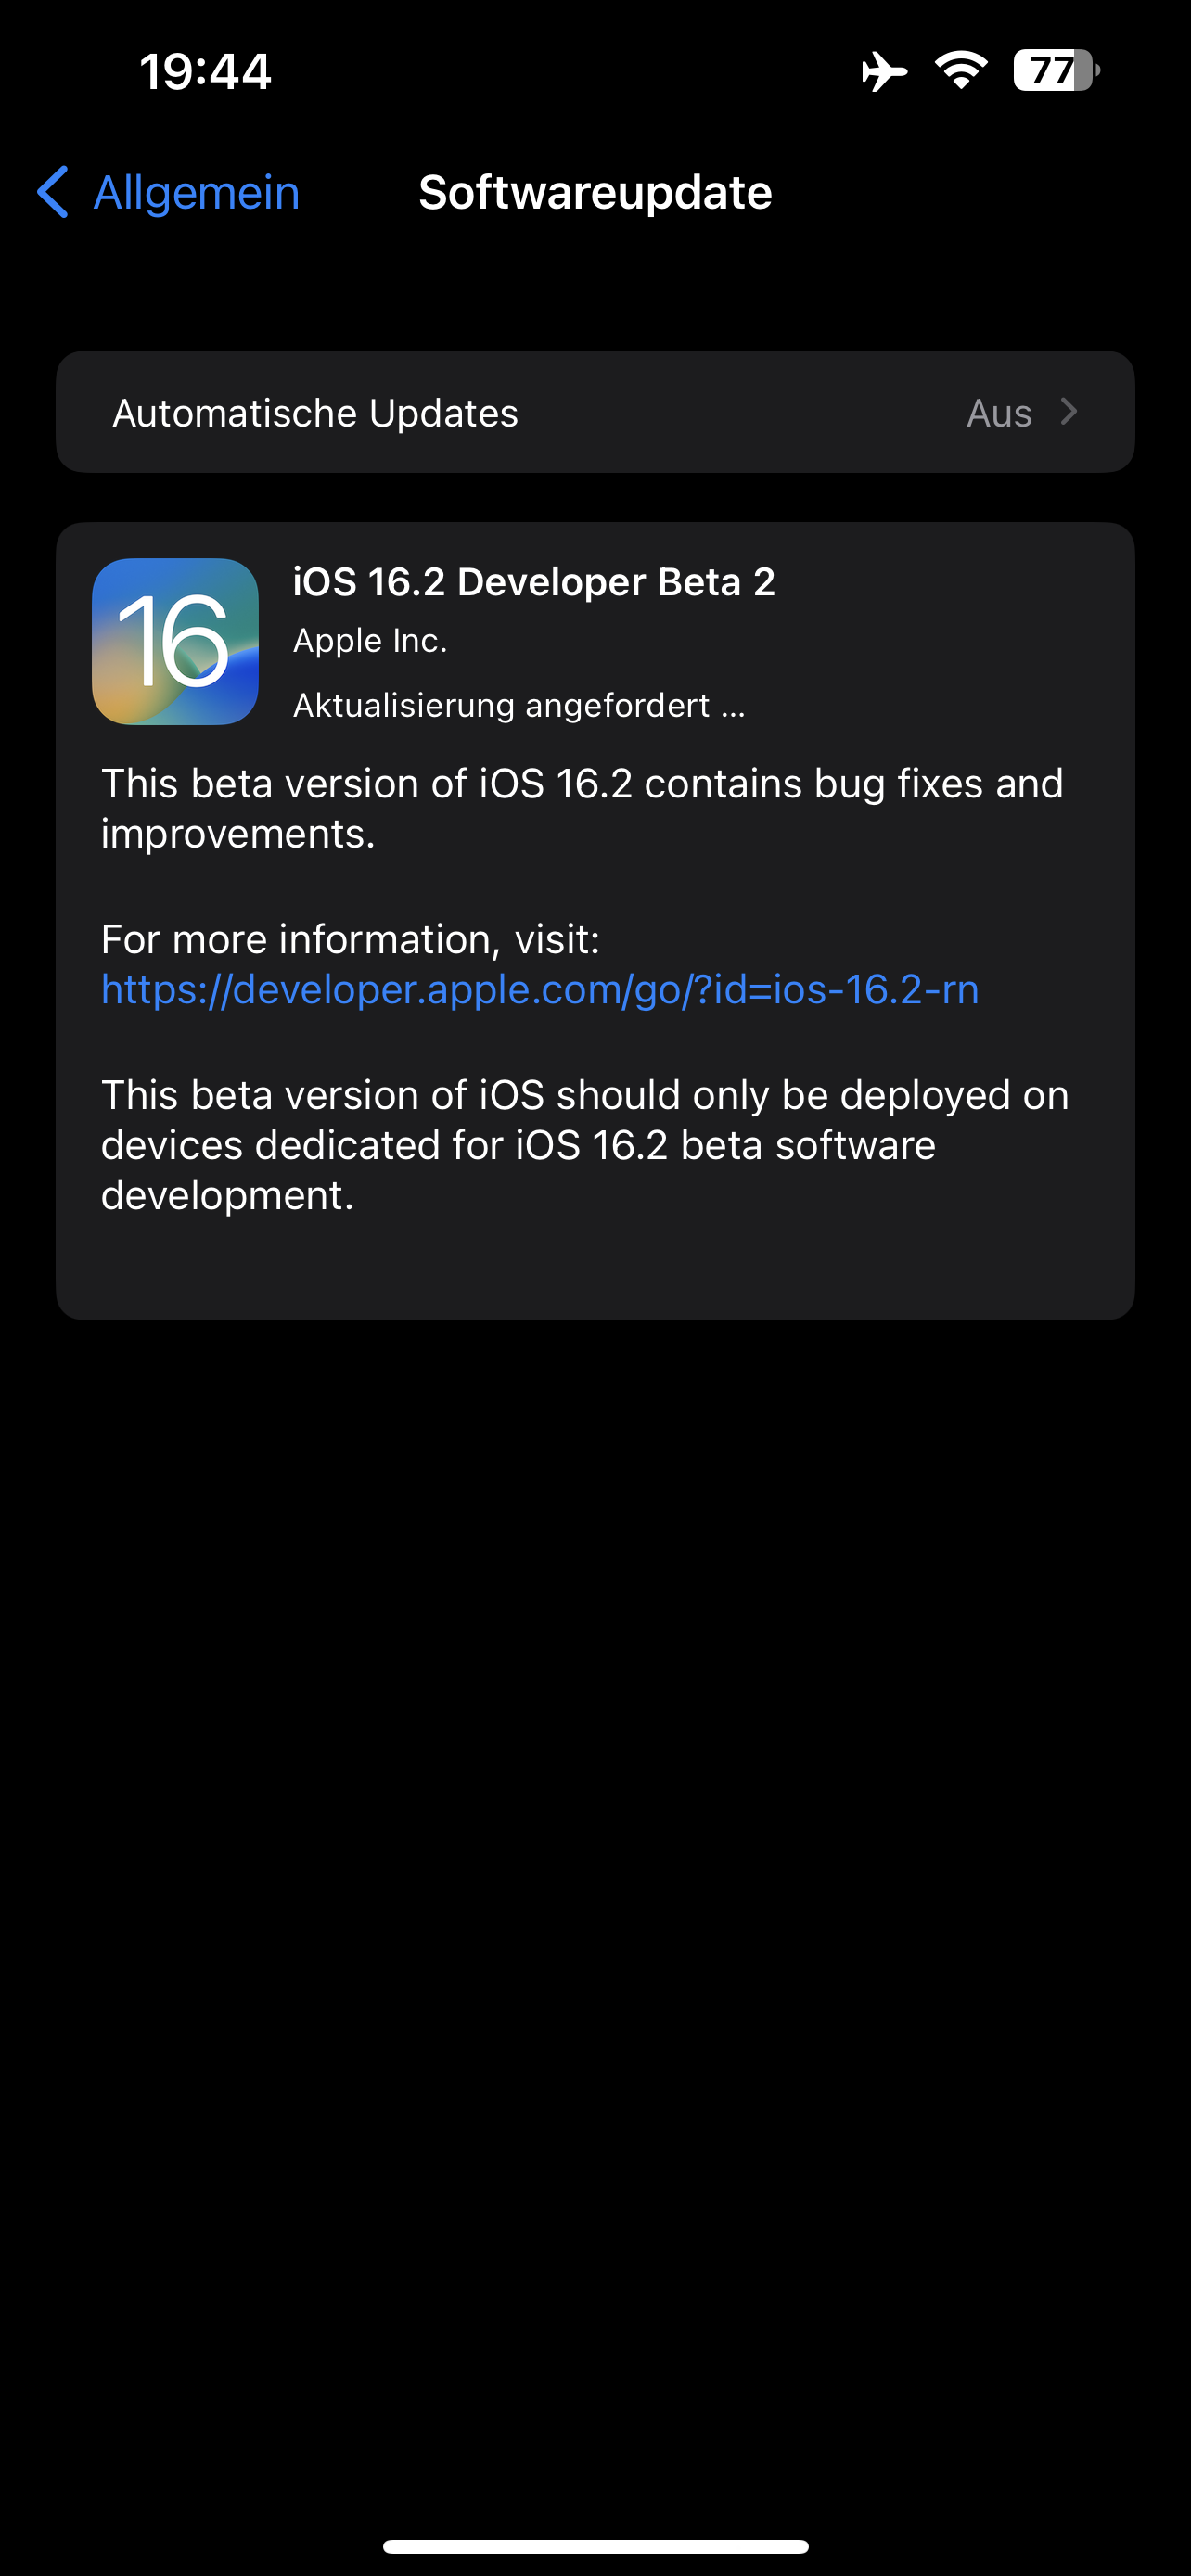Tap the blue back chevron icon
This screenshot has height=2576, width=1191.
pos(53,192)
